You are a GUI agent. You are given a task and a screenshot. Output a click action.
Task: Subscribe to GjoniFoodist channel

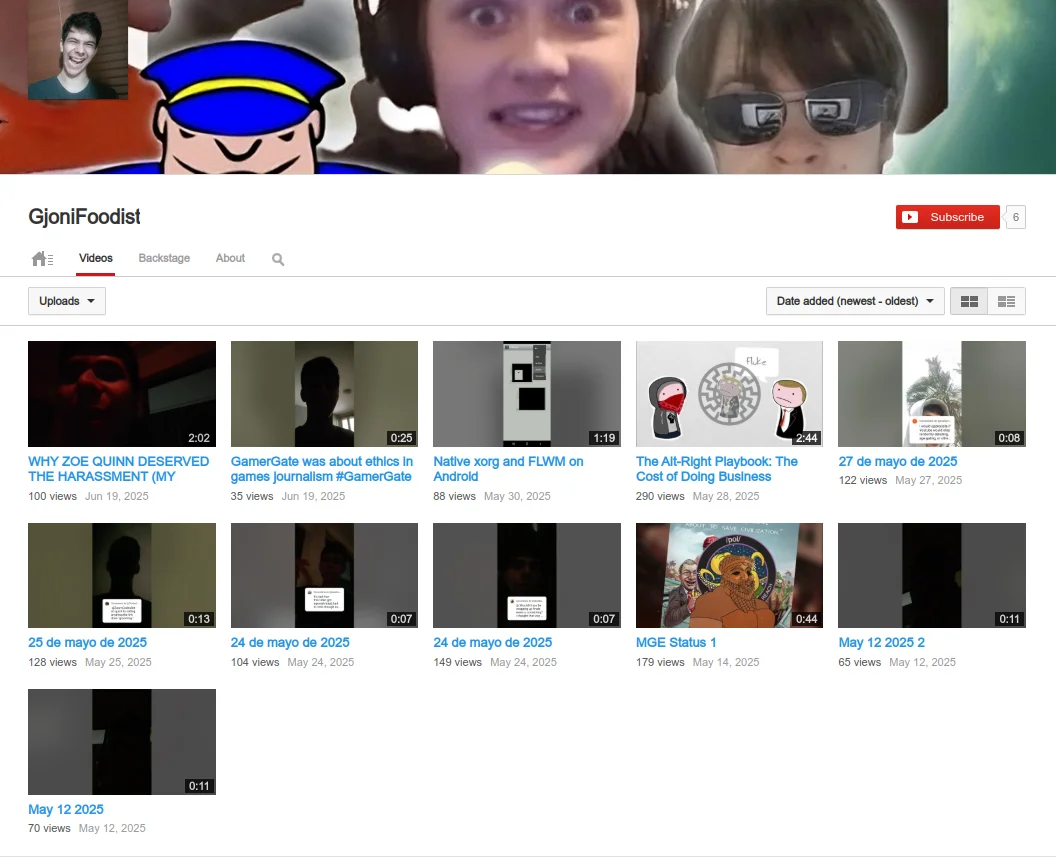coord(948,217)
